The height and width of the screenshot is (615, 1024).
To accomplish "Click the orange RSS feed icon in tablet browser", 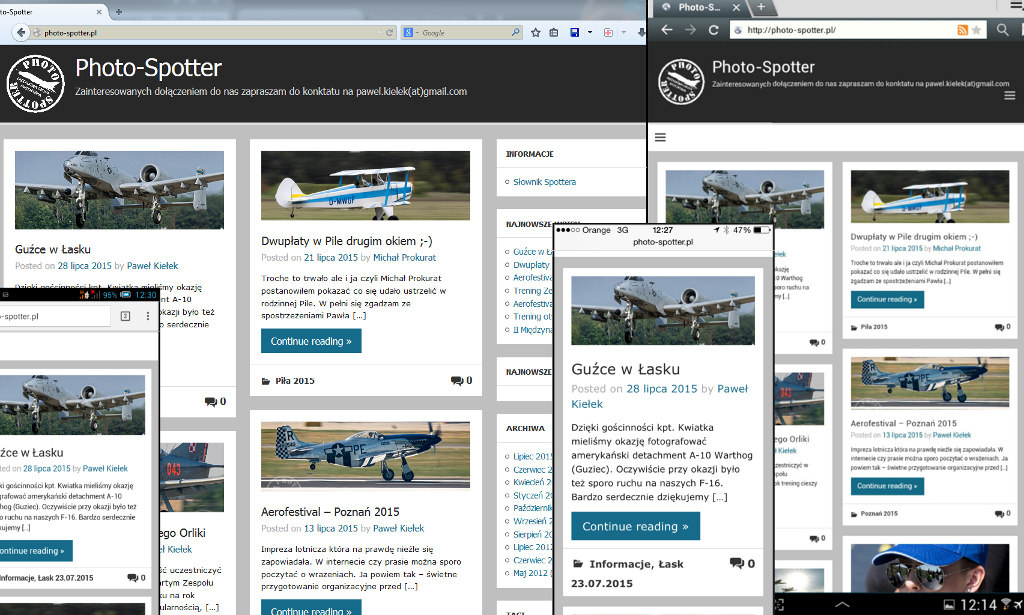I will tap(962, 30).
